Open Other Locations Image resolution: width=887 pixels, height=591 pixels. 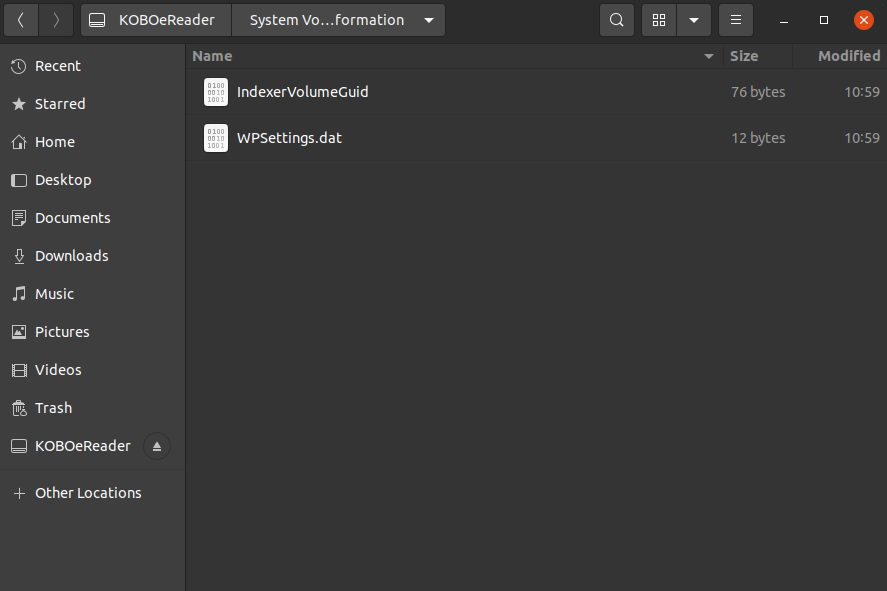(88, 493)
